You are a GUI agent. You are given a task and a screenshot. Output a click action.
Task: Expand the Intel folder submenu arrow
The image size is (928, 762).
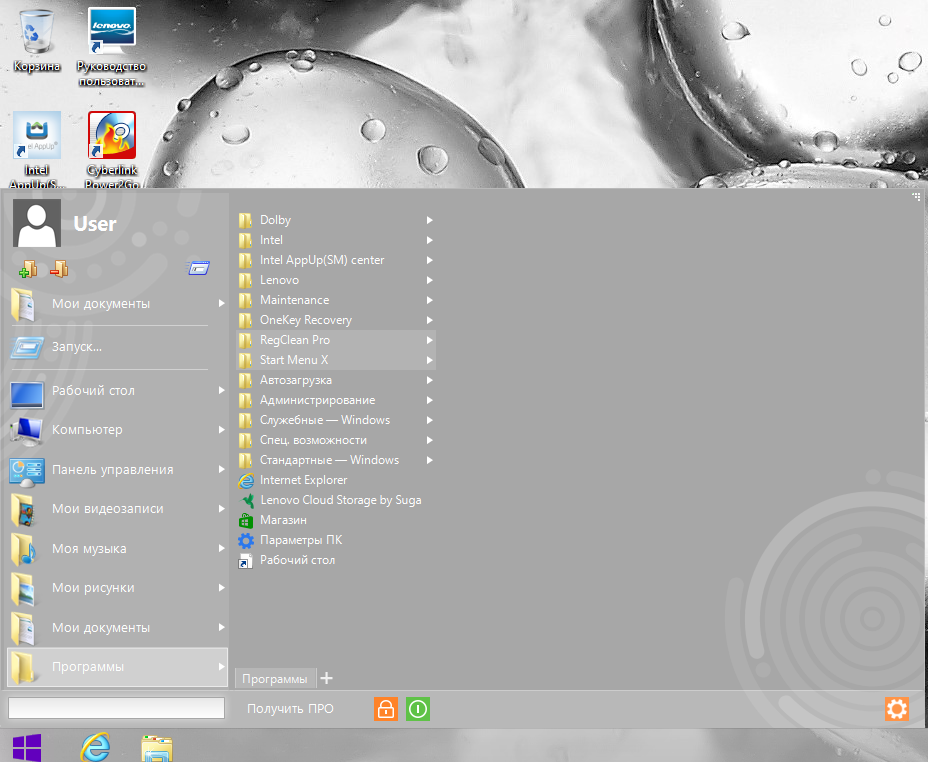coord(430,240)
